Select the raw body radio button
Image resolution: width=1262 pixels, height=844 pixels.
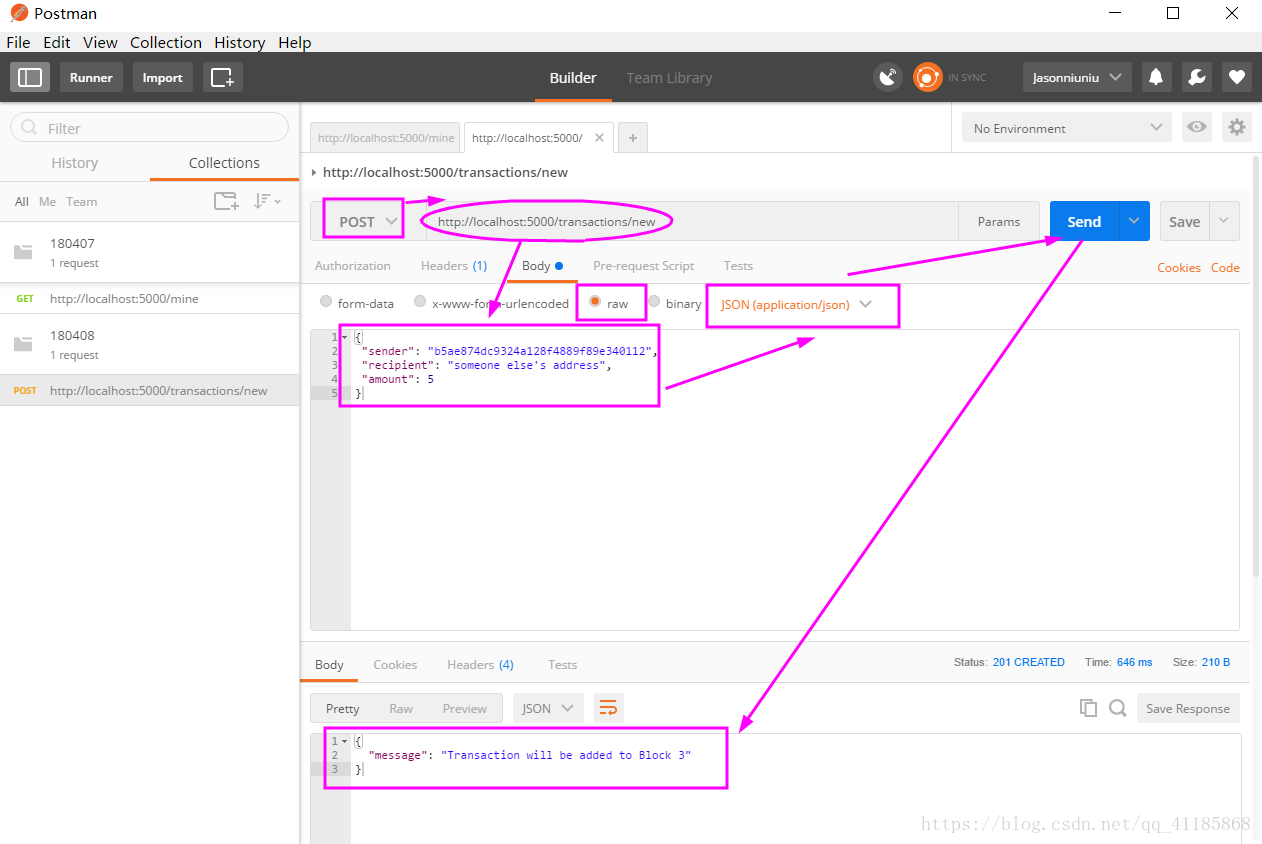tap(595, 302)
